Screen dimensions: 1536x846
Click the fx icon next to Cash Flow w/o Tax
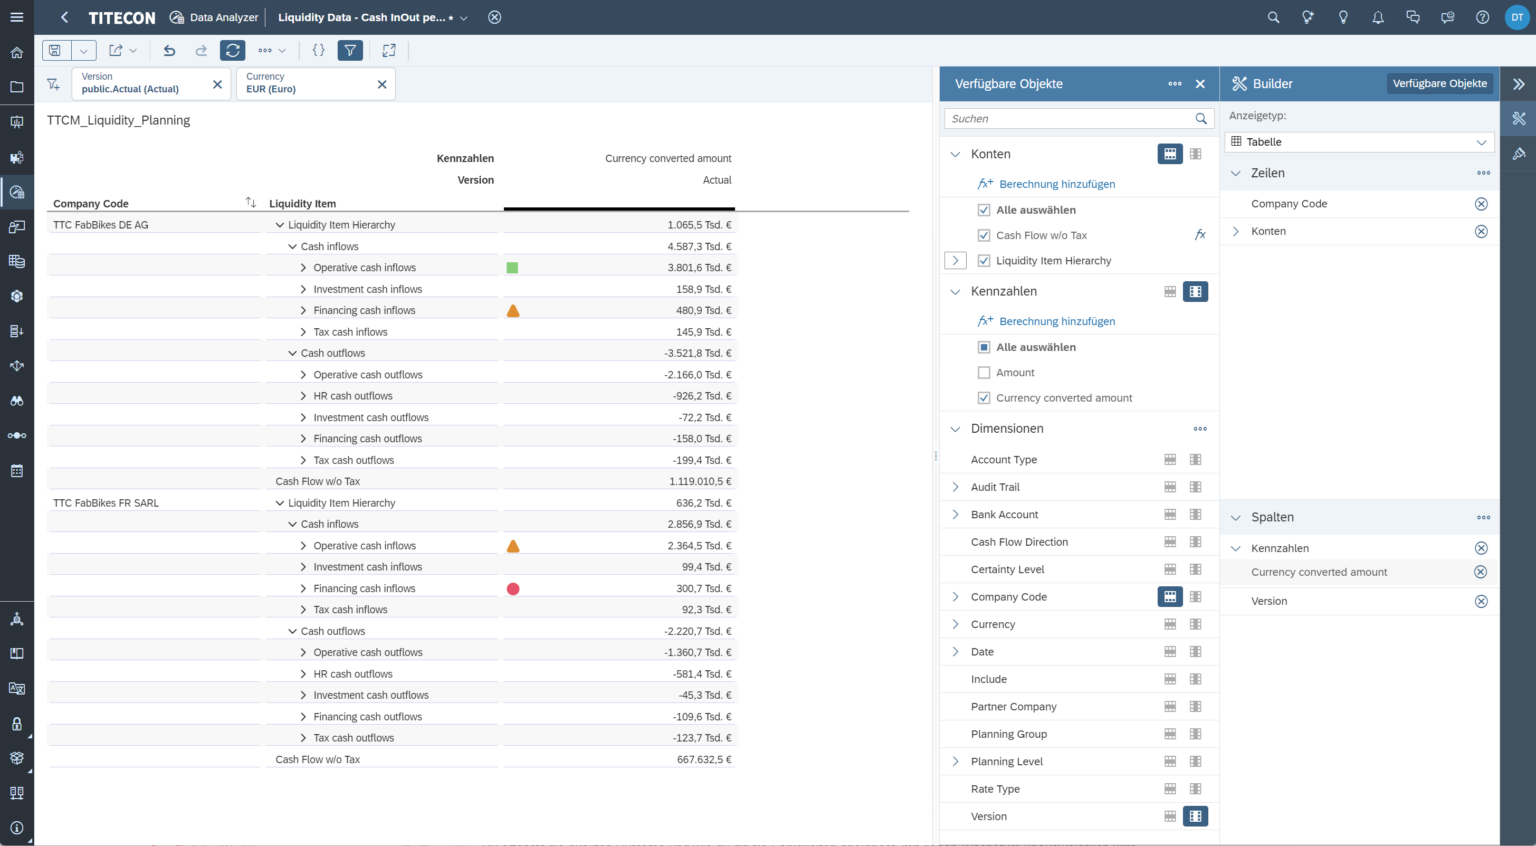1200,234
